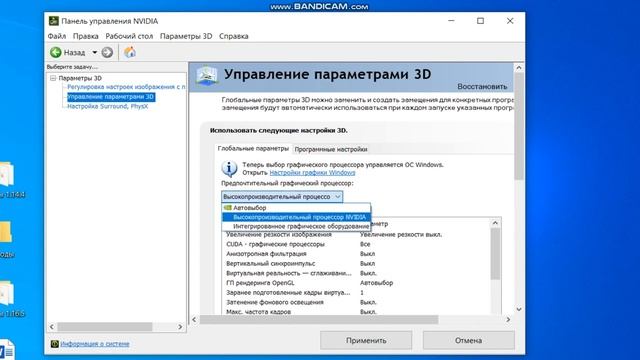Select Затенение фонового освещения row
Image resolution: width=640 pixels, height=360 pixels.
click(x=356, y=302)
